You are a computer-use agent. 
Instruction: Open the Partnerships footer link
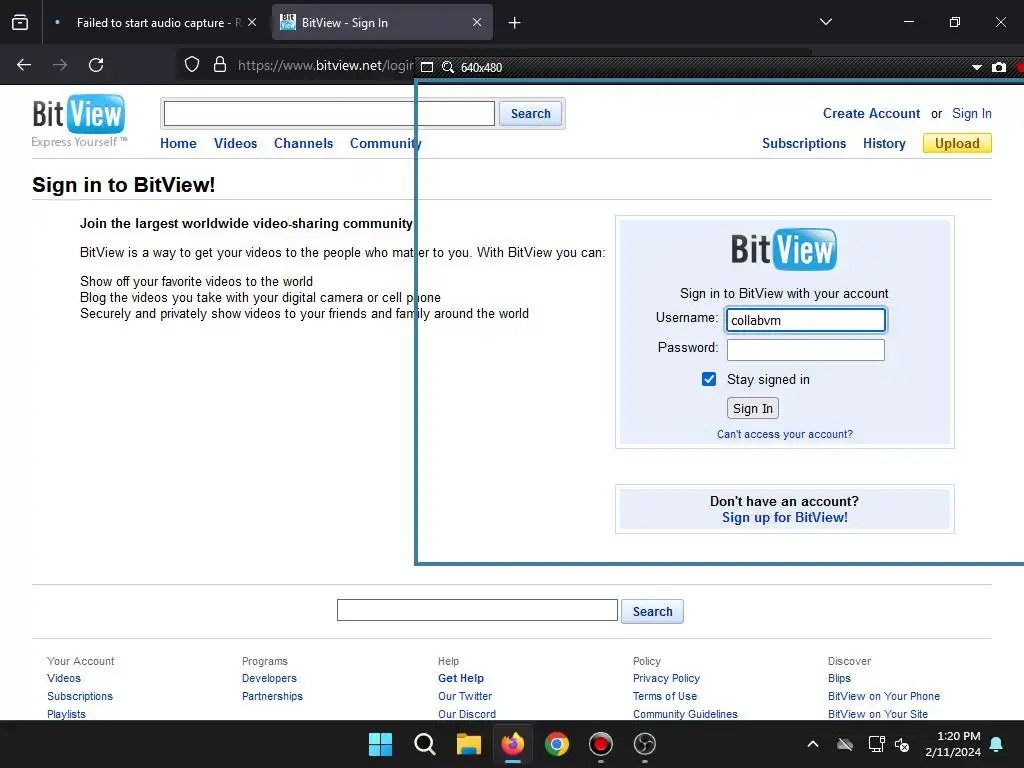[272, 696]
